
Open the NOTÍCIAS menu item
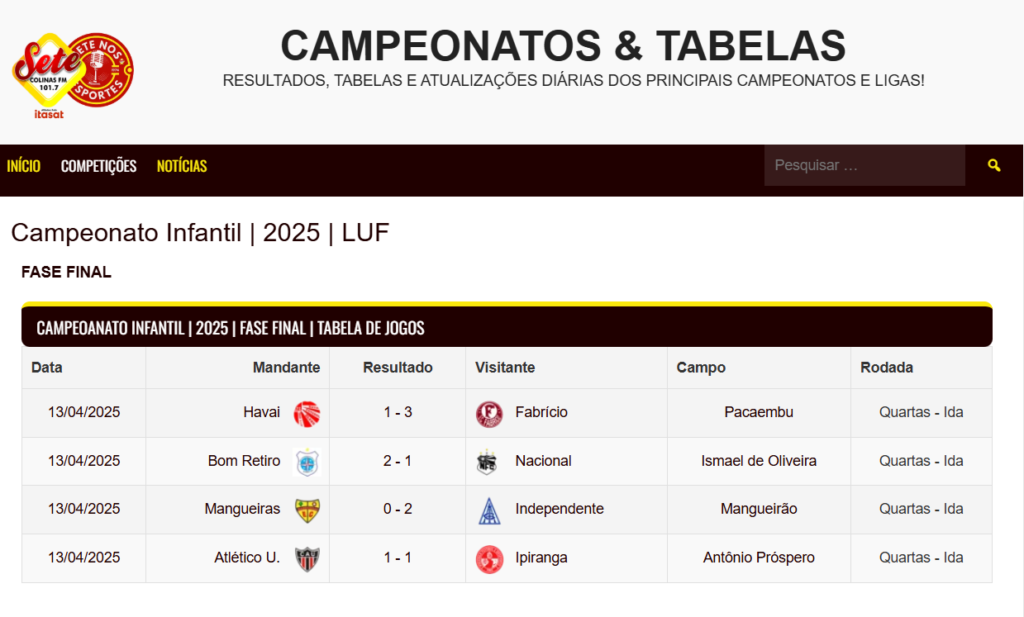pos(182,166)
